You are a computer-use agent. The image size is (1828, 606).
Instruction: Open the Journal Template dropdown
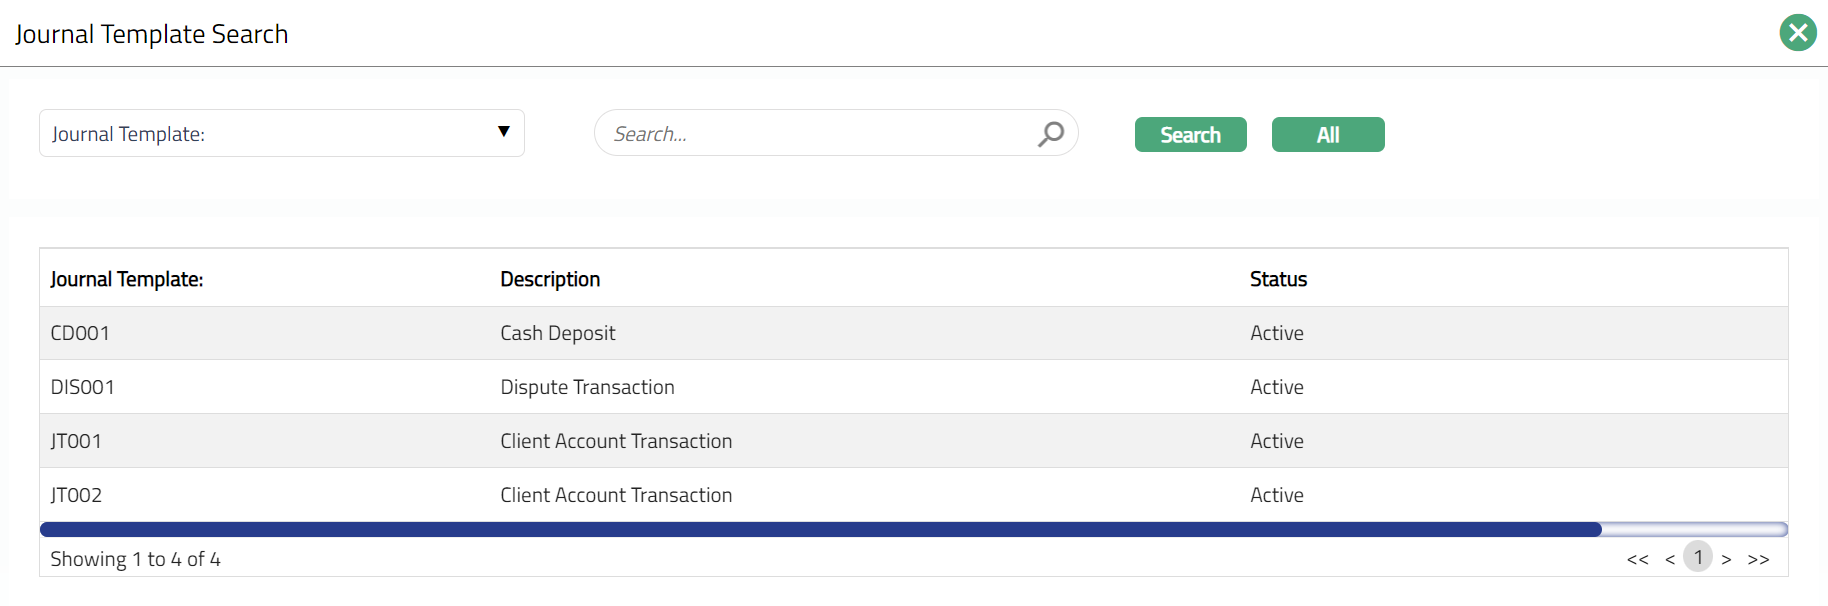(x=281, y=133)
